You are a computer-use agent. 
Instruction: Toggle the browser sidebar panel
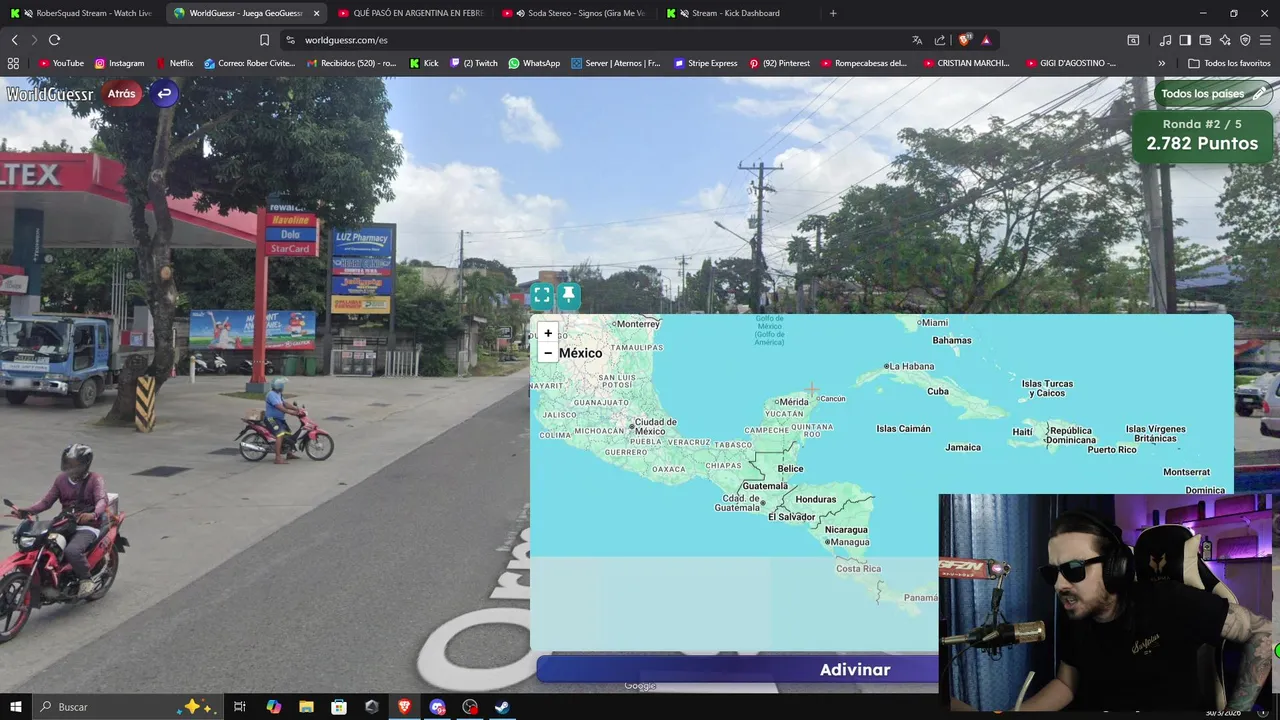pos(1185,40)
